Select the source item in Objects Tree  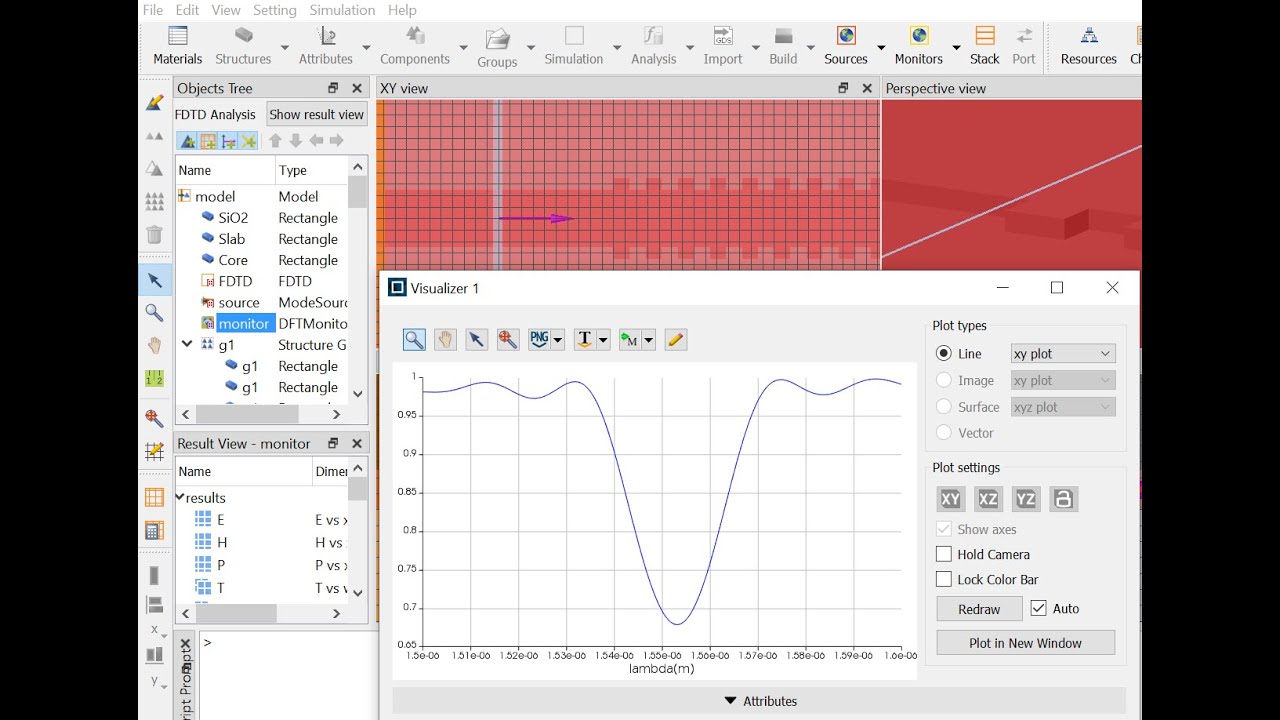(x=239, y=302)
